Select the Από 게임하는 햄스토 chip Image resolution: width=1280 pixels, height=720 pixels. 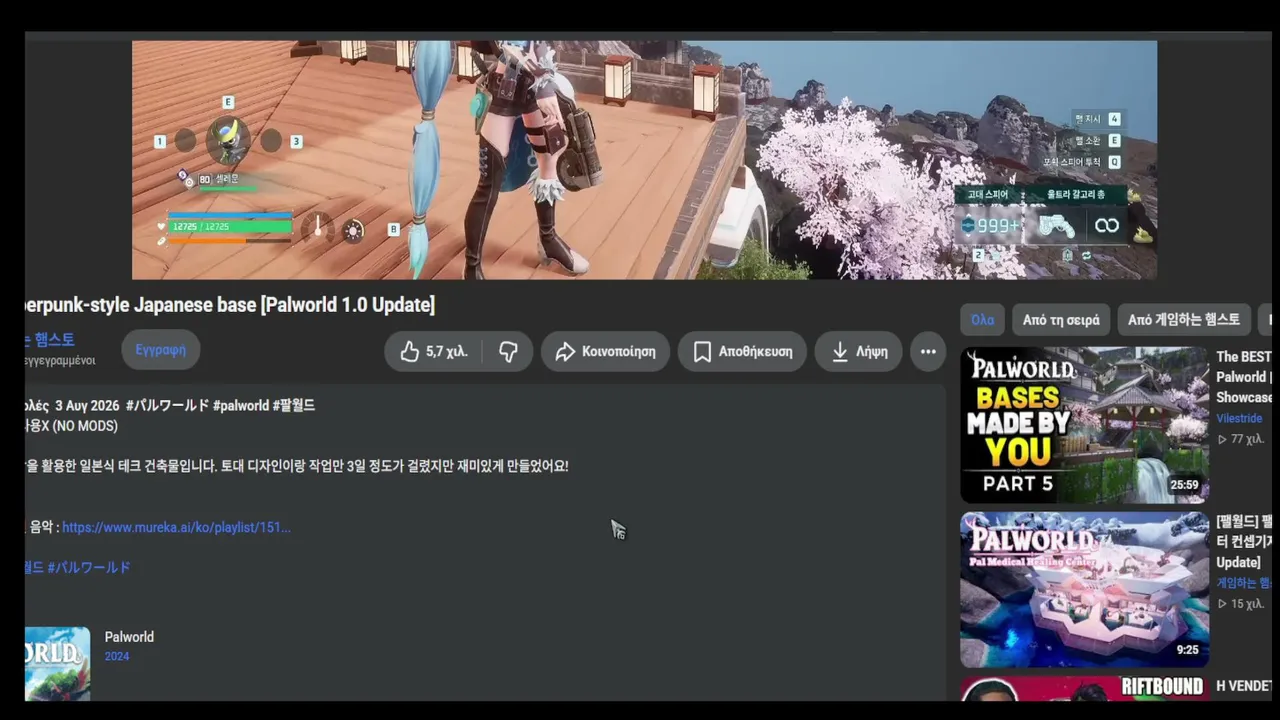pos(1184,320)
